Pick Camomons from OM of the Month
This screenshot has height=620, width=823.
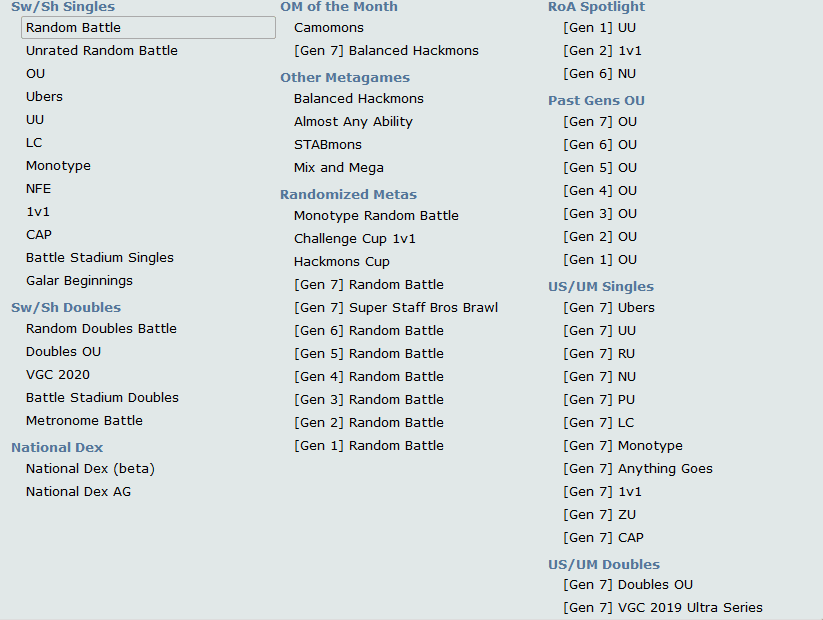pyautogui.click(x=329, y=27)
